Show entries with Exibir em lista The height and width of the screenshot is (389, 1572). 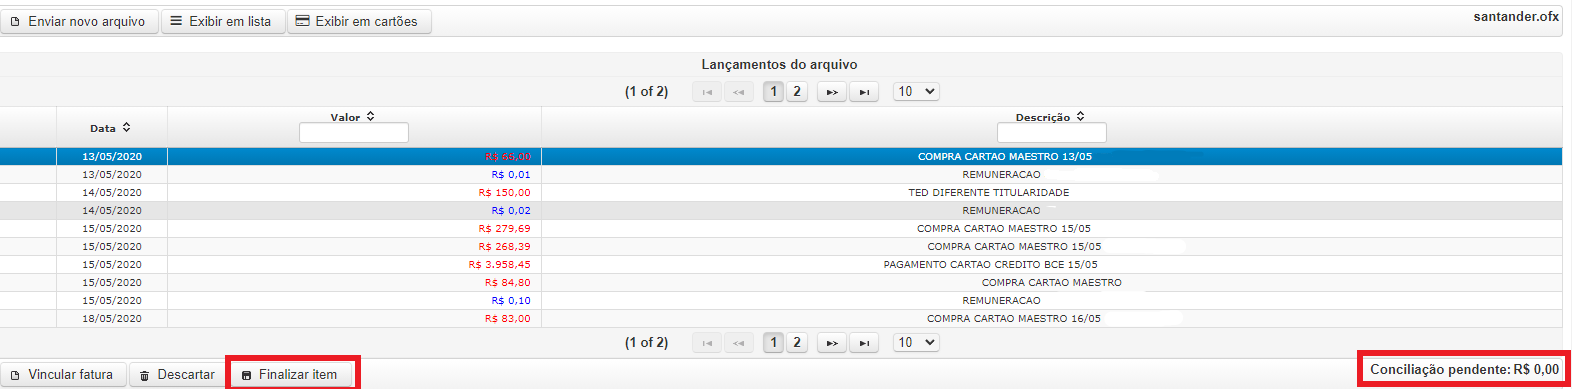point(223,21)
